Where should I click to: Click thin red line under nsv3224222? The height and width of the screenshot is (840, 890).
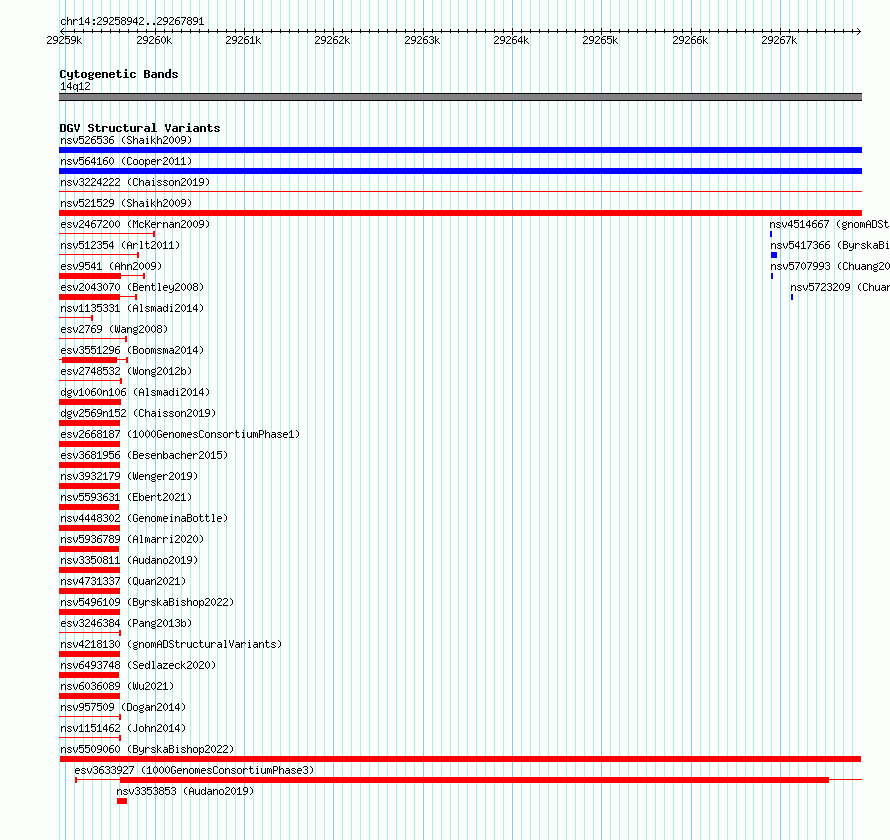[460, 192]
